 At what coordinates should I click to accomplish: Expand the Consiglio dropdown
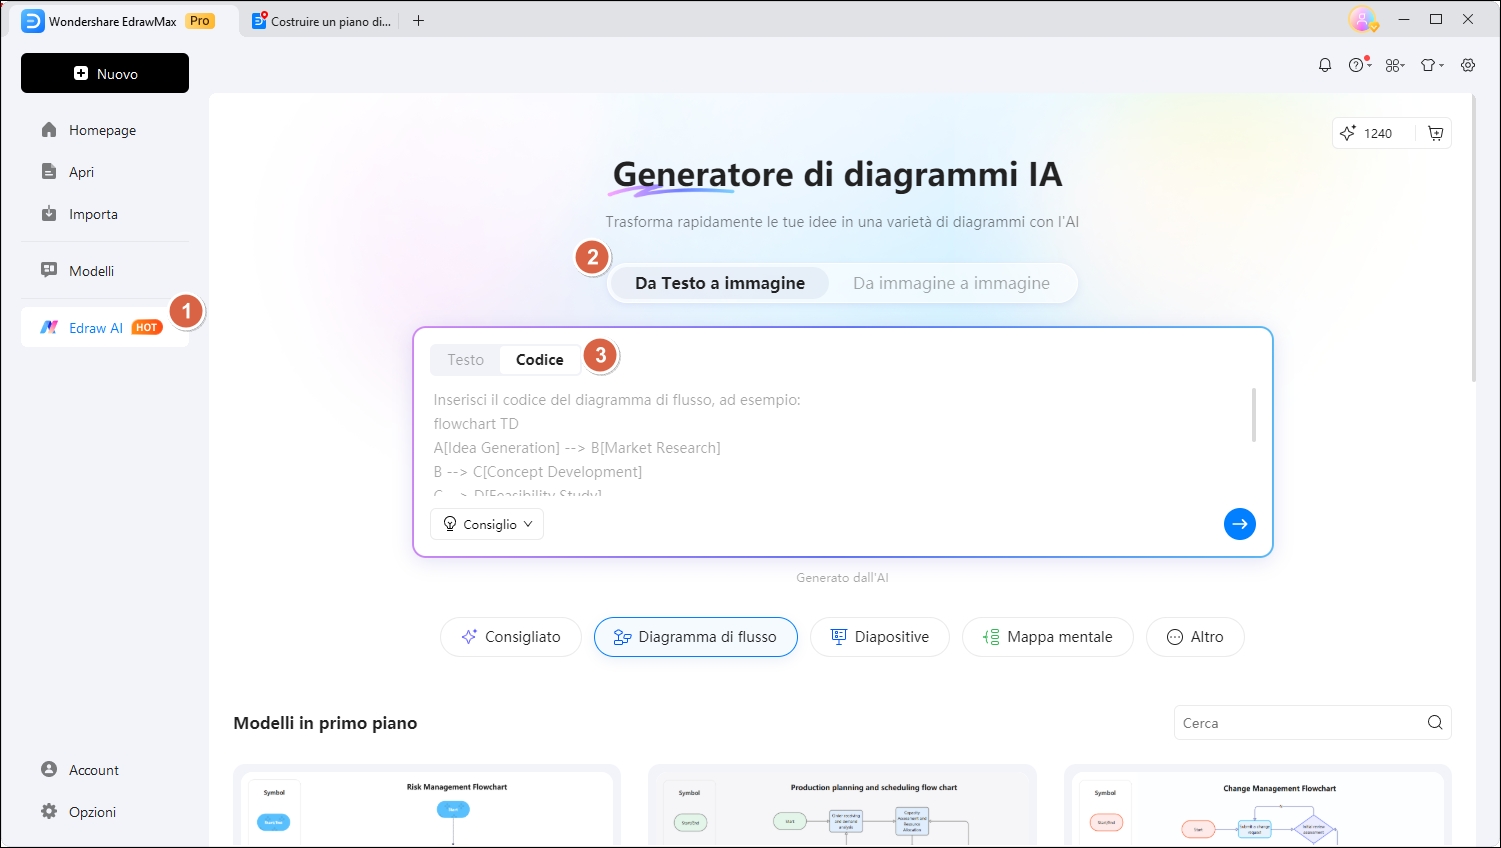(x=487, y=524)
